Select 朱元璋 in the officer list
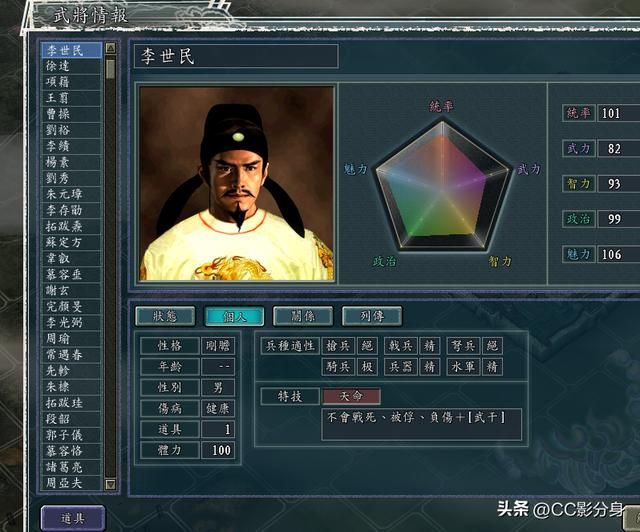This screenshot has height=532, width=640. pyautogui.click(x=71, y=194)
